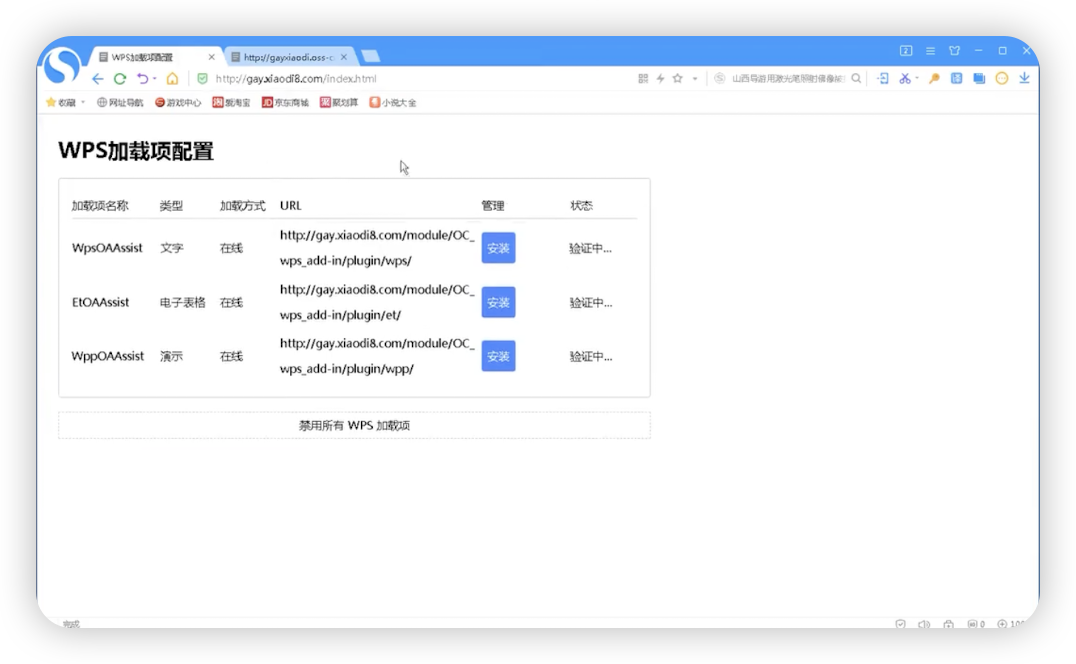Image resolution: width=1076 pixels, height=664 pixels.
Task: Click the 电子表格 type cell
Action: pyautogui.click(x=183, y=303)
